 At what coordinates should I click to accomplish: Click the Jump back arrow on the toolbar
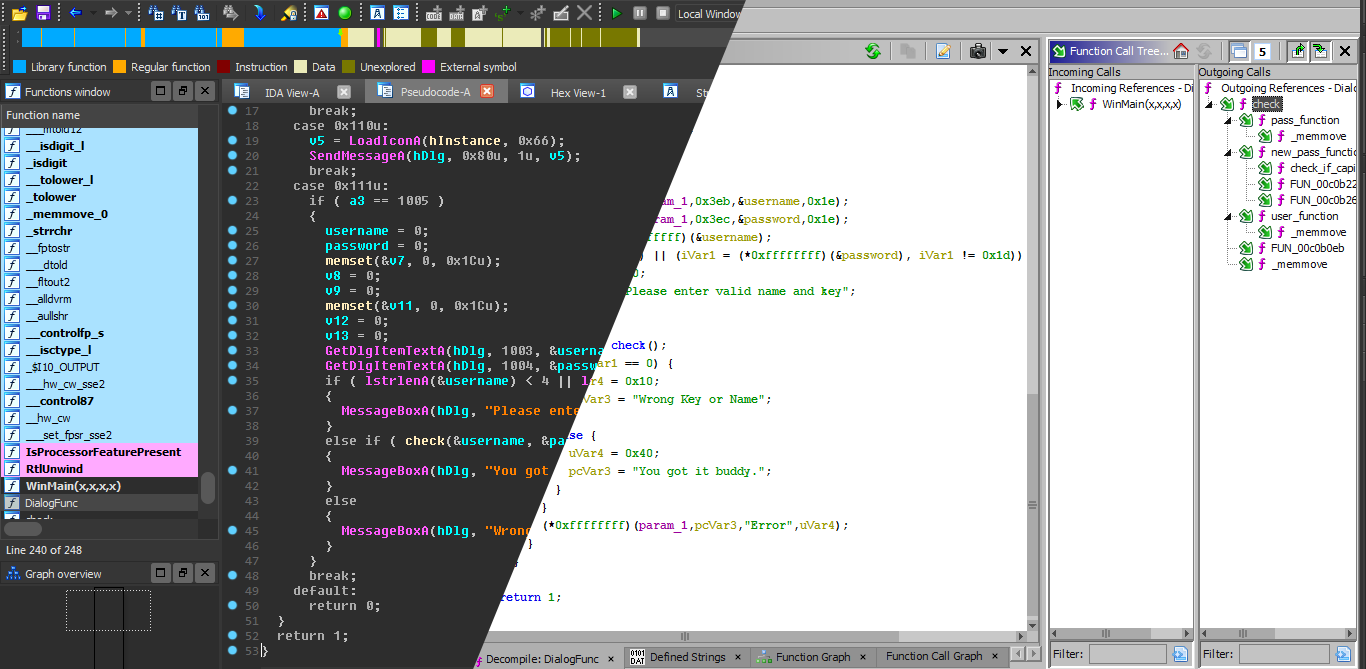[x=76, y=13]
